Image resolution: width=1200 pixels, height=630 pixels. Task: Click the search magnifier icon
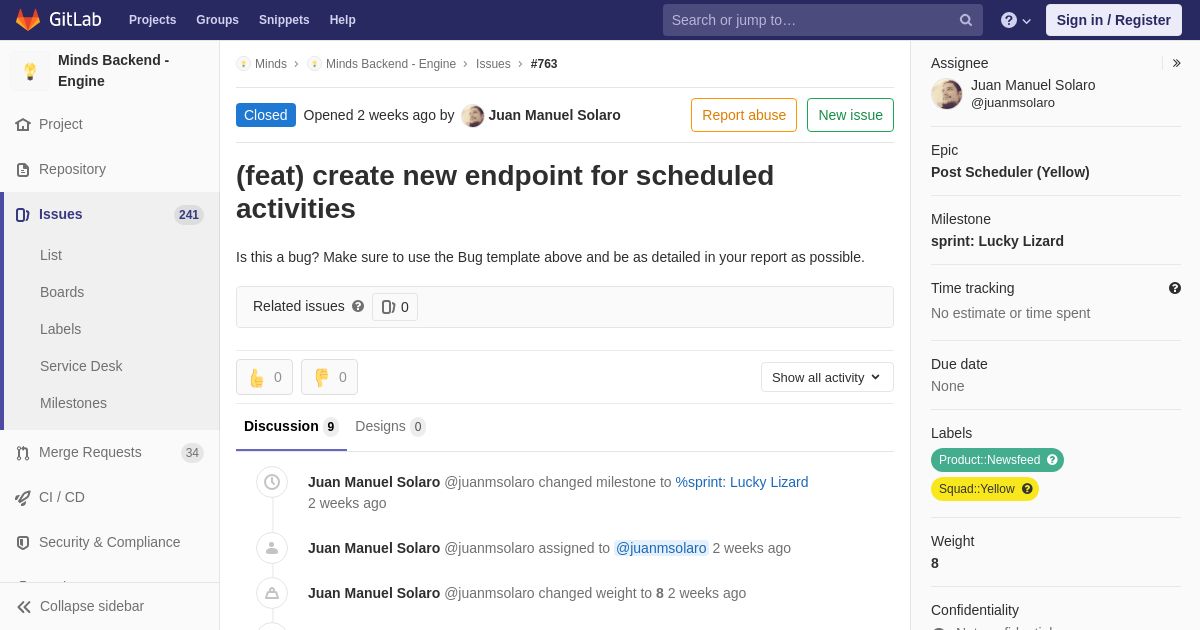pyautogui.click(x=965, y=20)
